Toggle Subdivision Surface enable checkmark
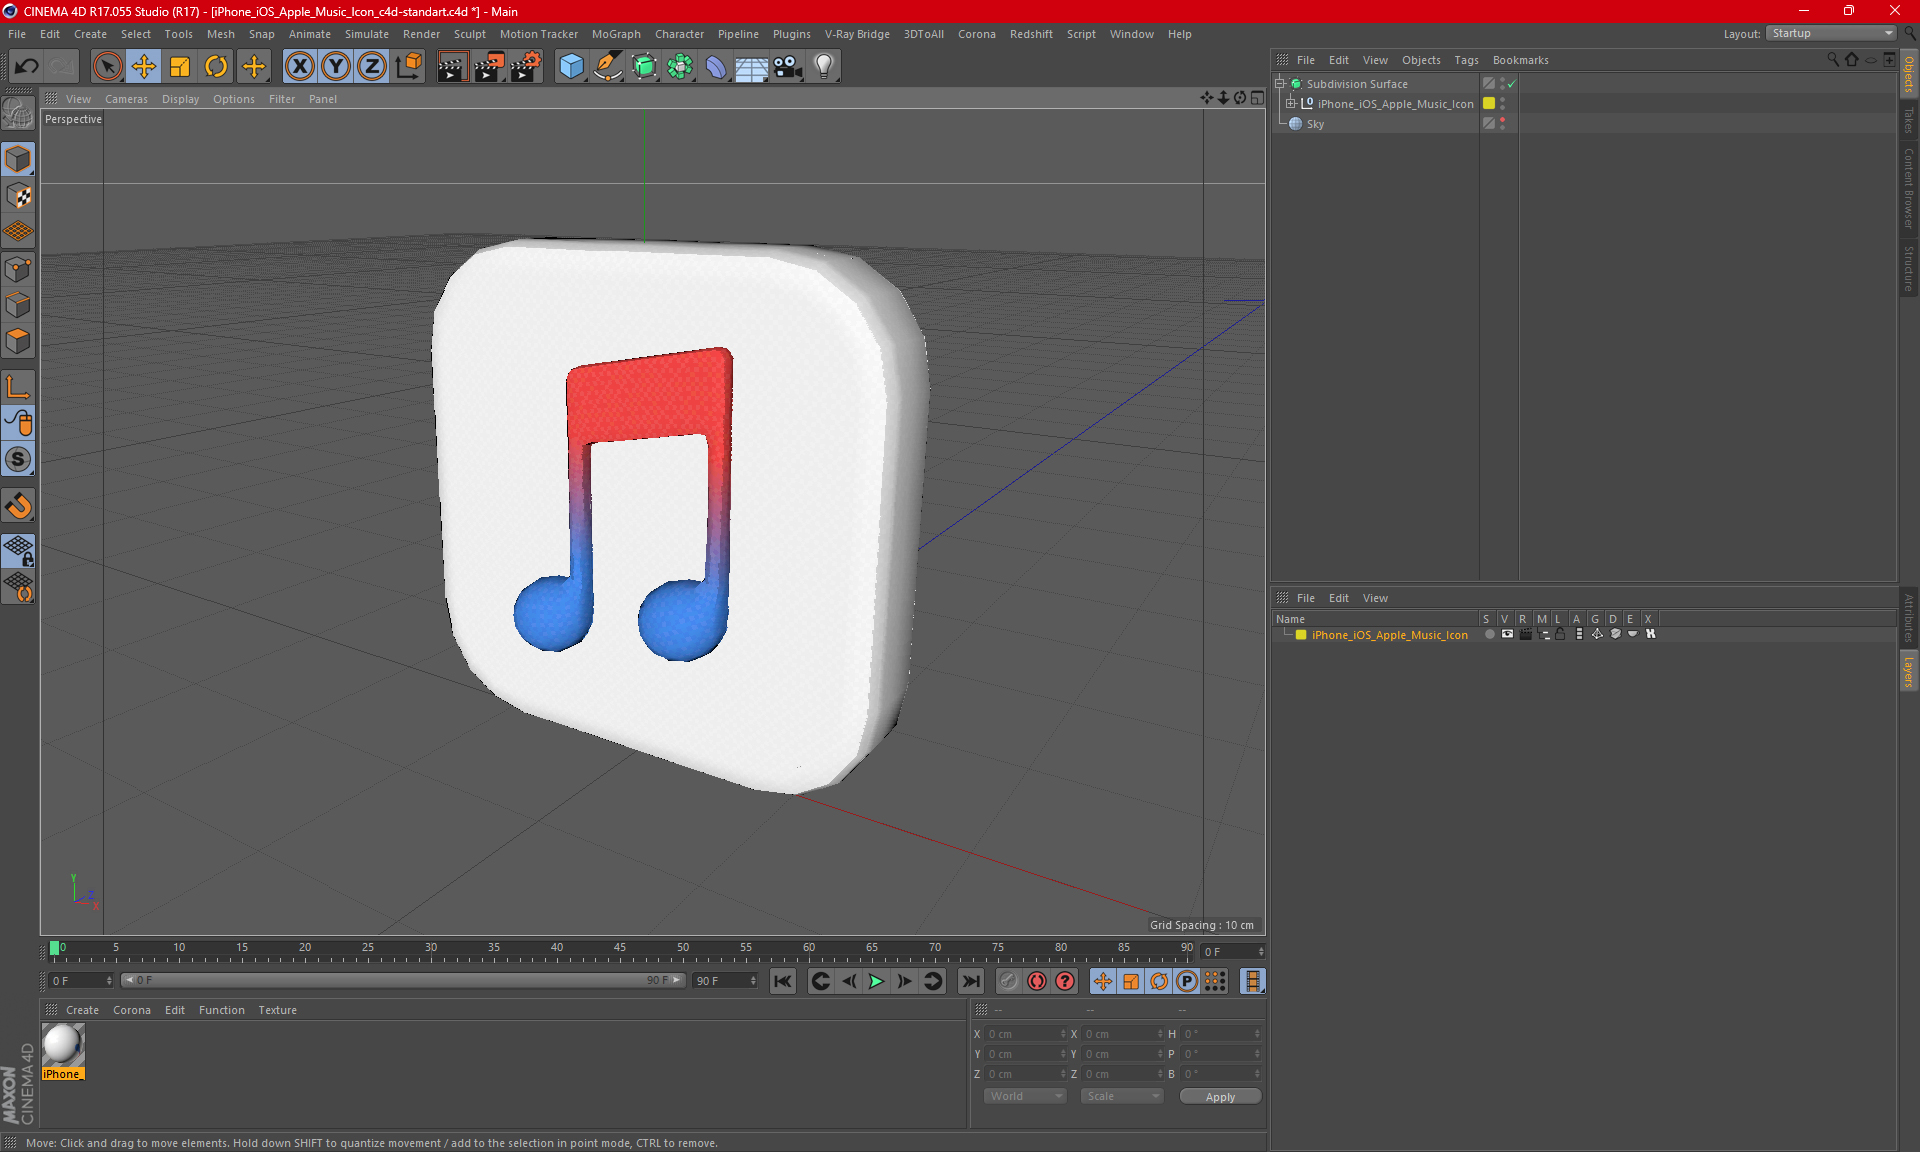This screenshot has width=1920, height=1152. 1512,84
